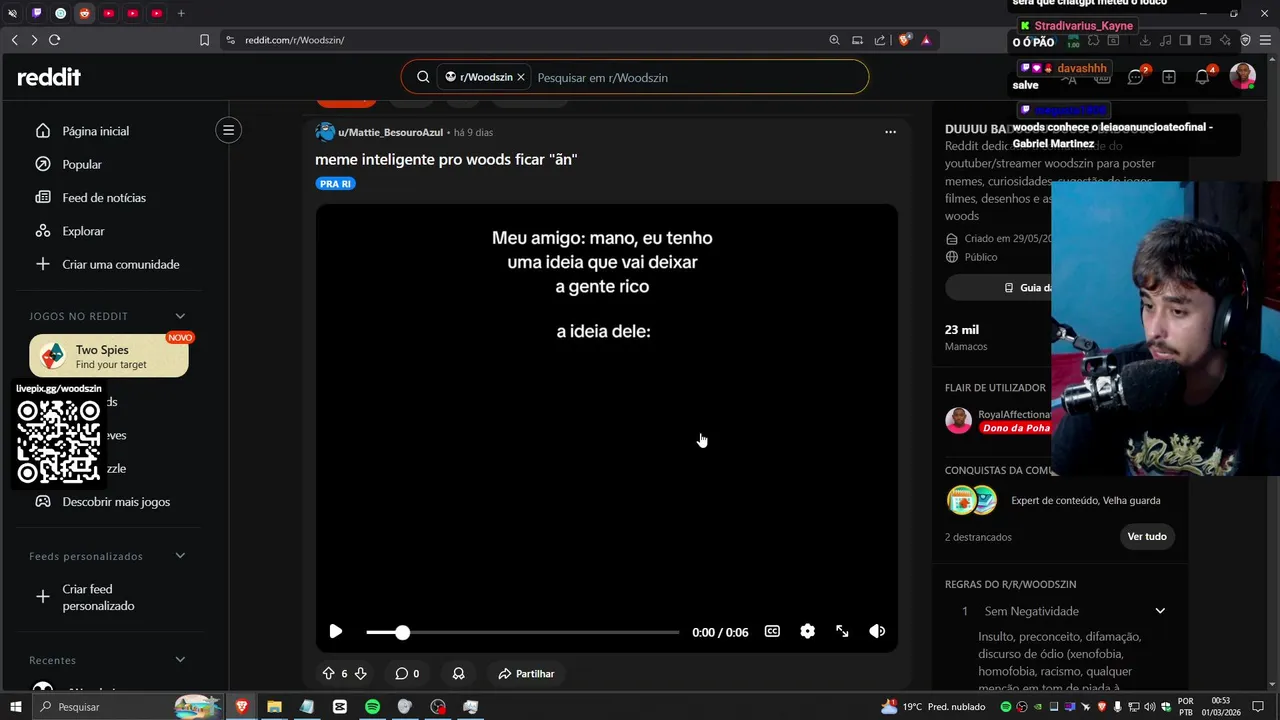This screenshot has width=1280, height=720.
Task: Open the Reddit notifications bell
Action: [1203, 77]
